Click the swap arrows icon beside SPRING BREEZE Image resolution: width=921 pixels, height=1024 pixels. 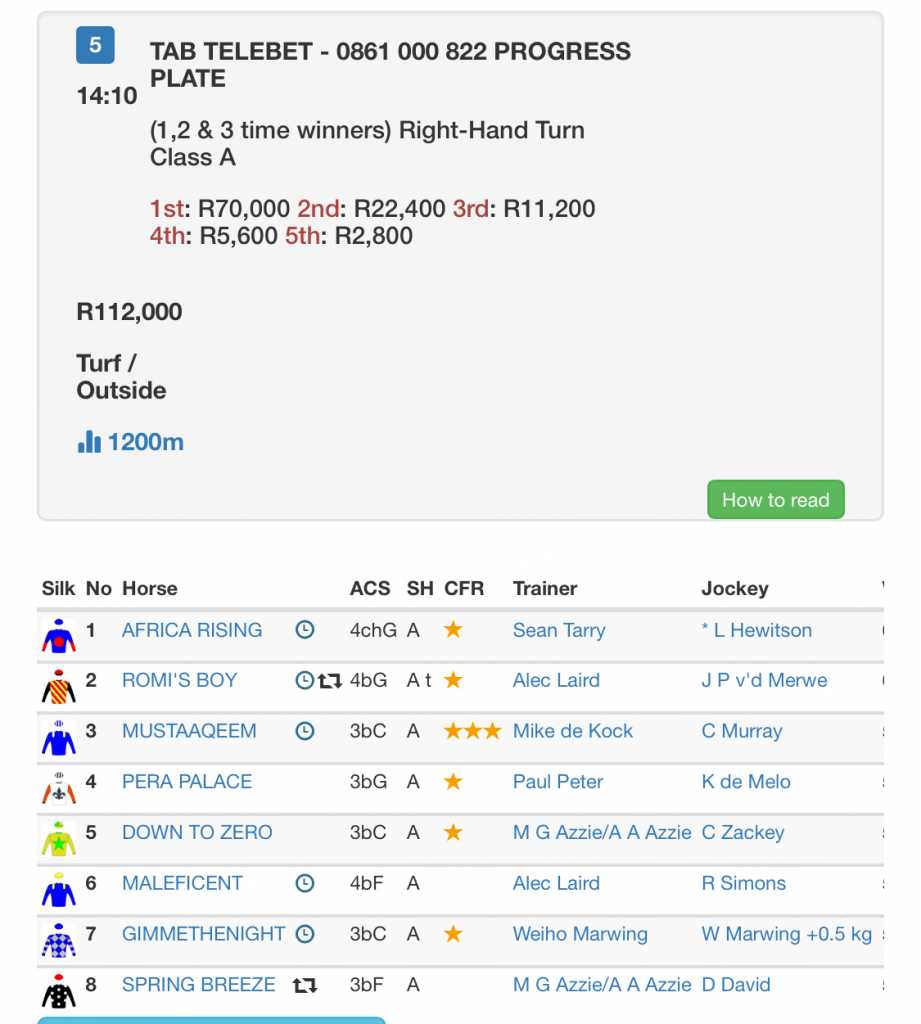305,985
